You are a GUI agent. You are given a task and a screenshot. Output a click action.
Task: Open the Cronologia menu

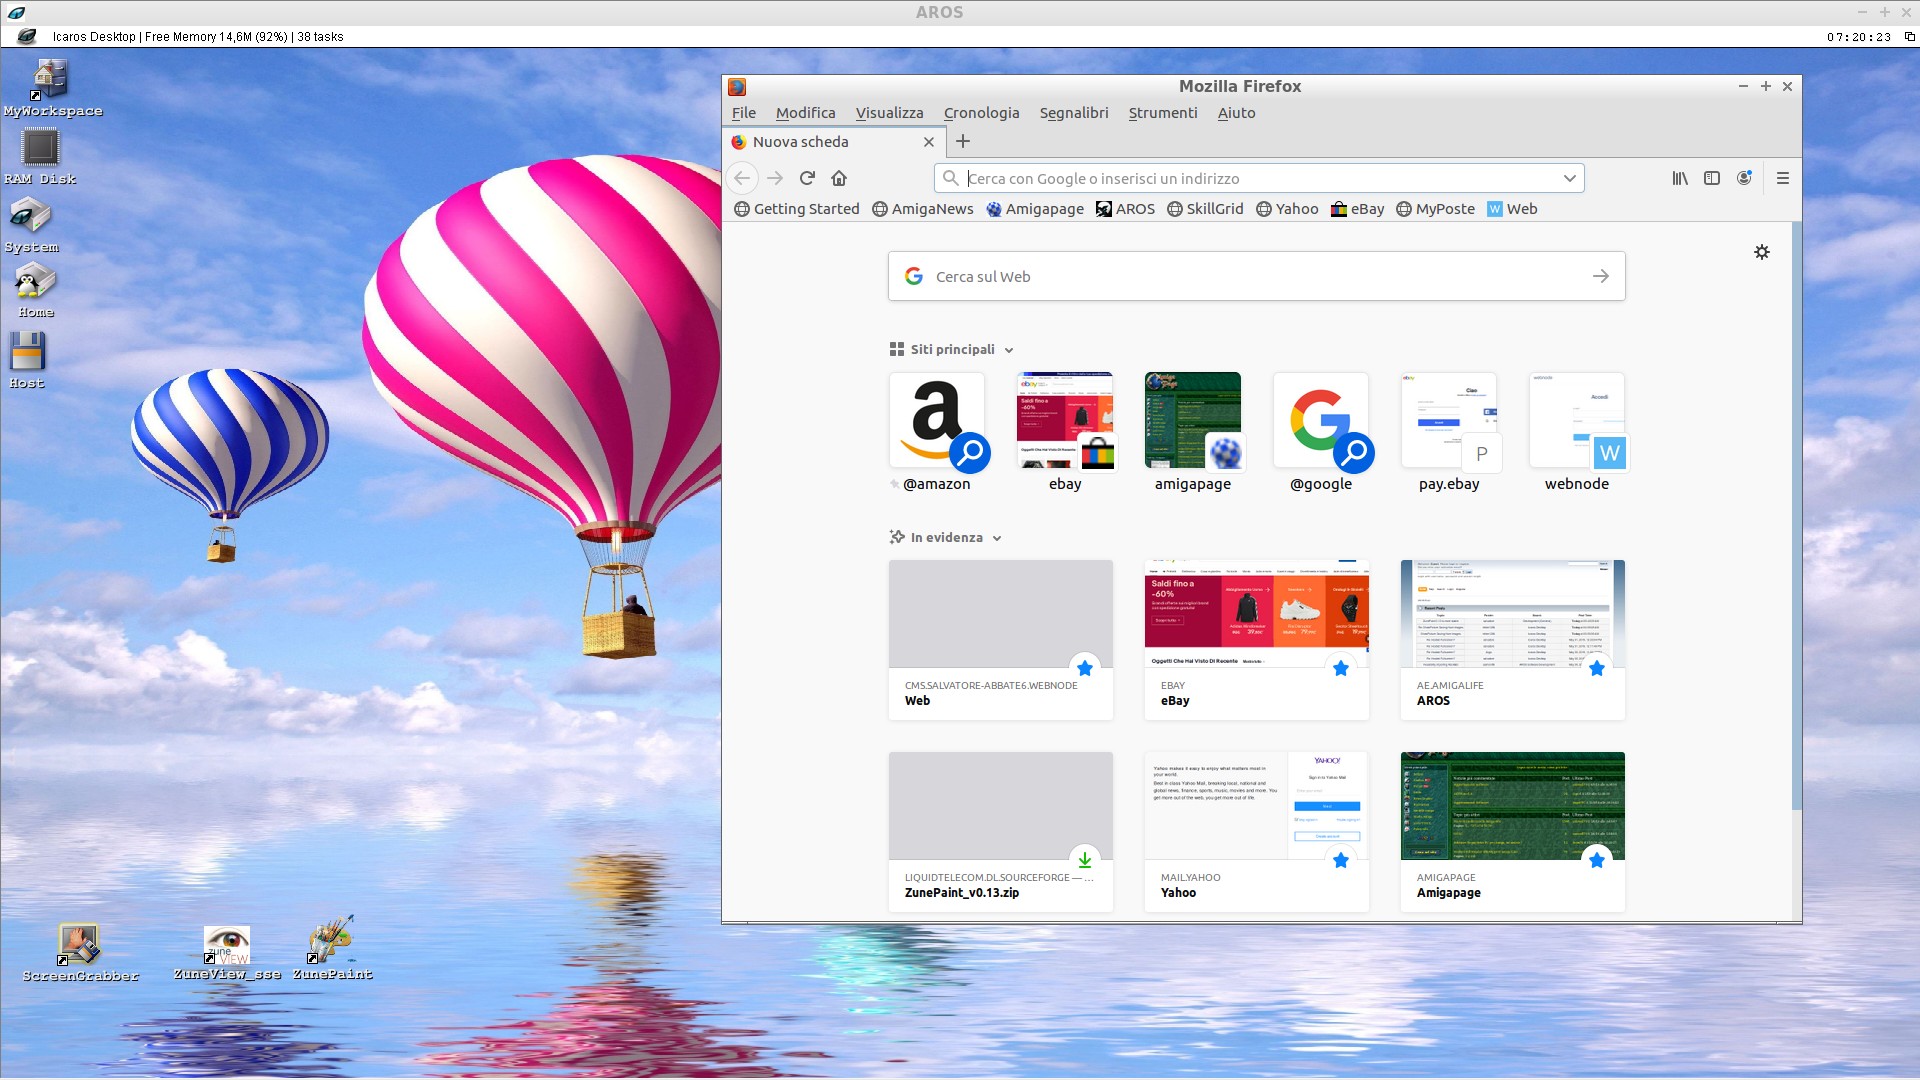point(981,113)
